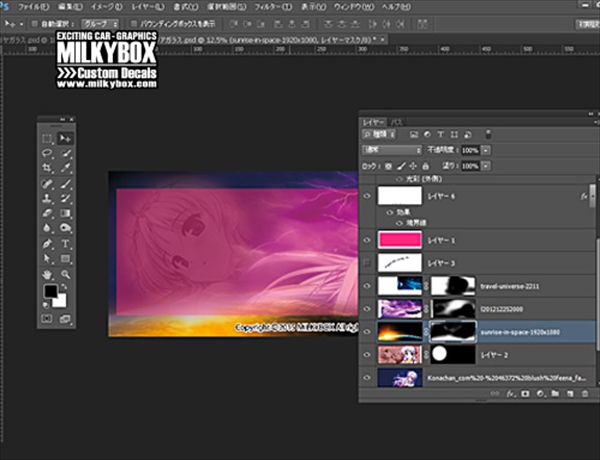Add a layer mask
This screenshot has width=600, height=460.
click(x=525, y=393)
